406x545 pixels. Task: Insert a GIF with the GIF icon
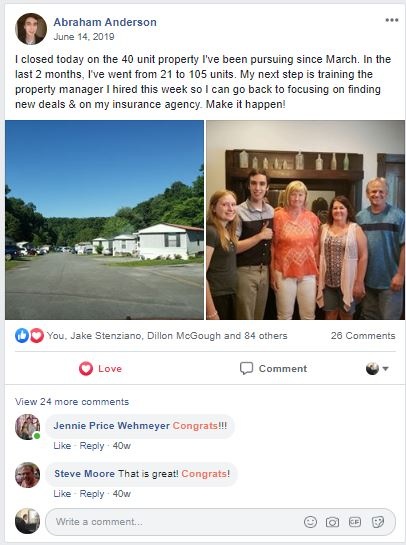click(x=355, y=522)
